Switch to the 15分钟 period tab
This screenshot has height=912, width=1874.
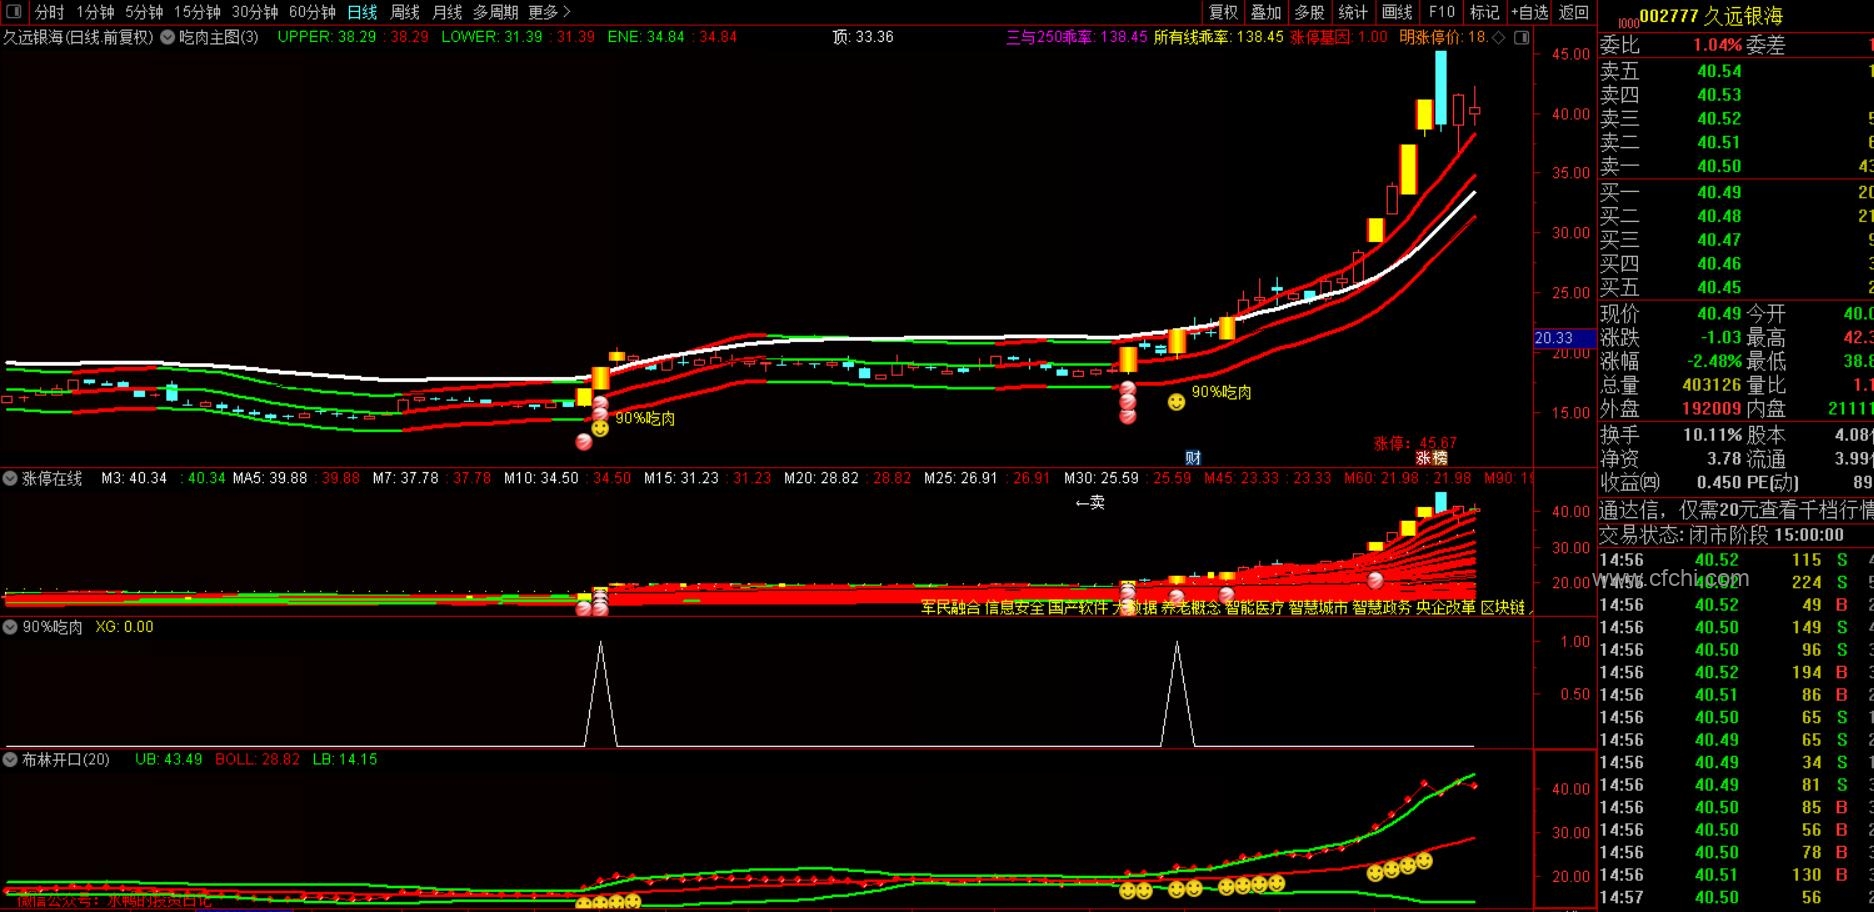pyautogui.click(x=197, y=12)
